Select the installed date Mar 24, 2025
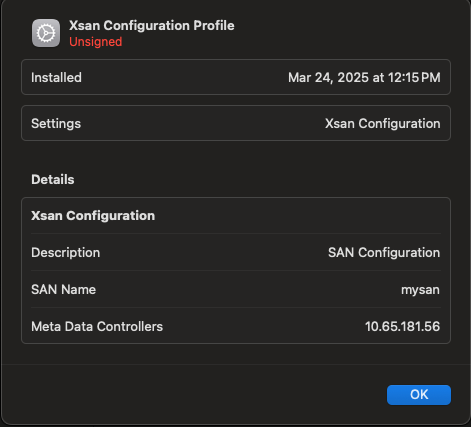The image size is (471, 427). pyautogui.click(x=328, y=78)
